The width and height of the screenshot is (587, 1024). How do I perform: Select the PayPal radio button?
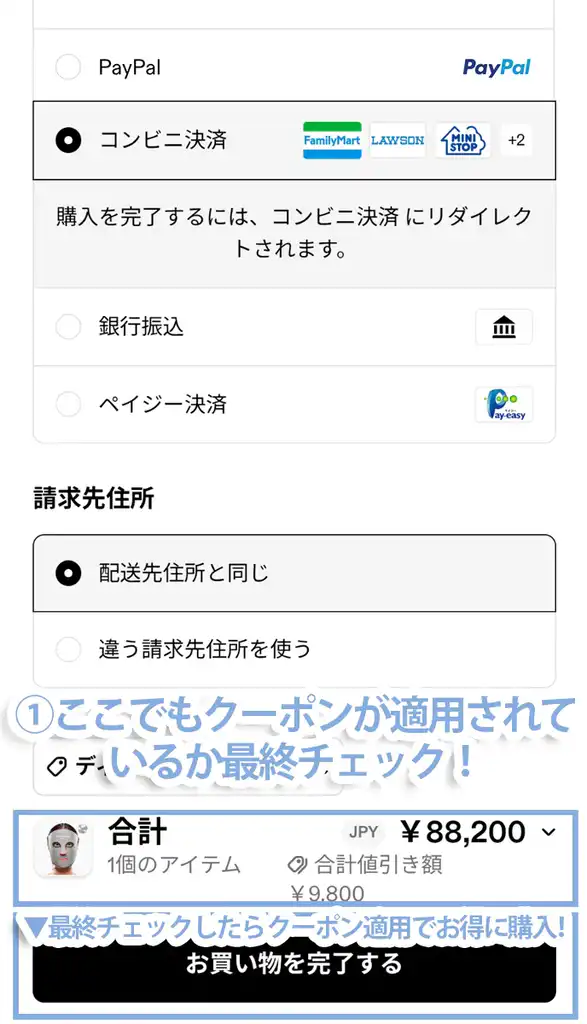[x=68, y=67]
